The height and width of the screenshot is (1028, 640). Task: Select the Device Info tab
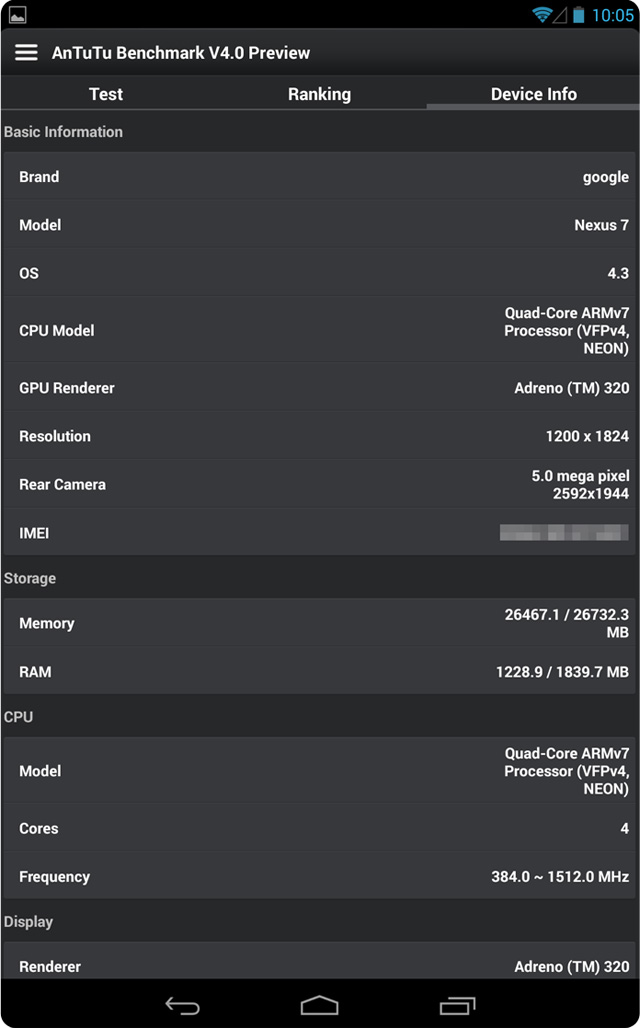pos(533,94)
